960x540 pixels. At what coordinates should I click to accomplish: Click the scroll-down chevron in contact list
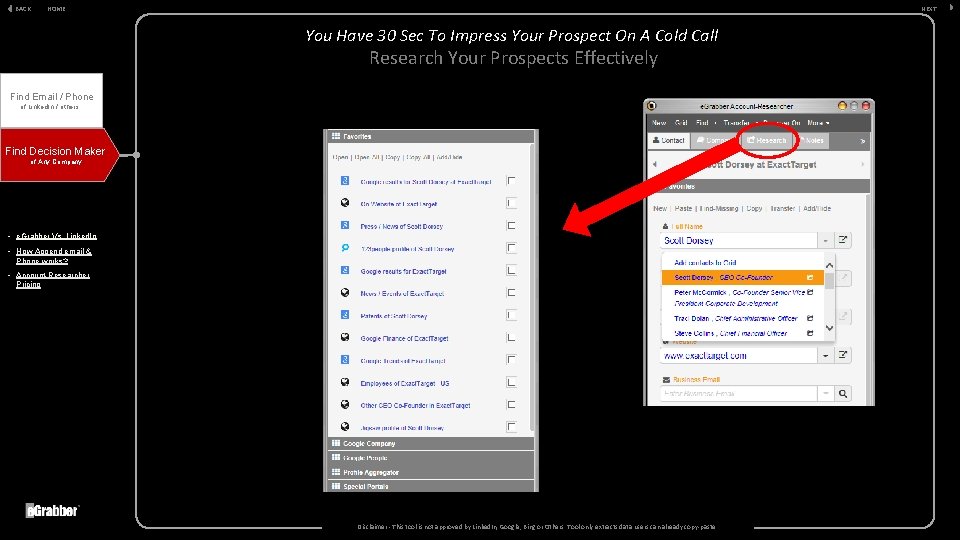829,328
